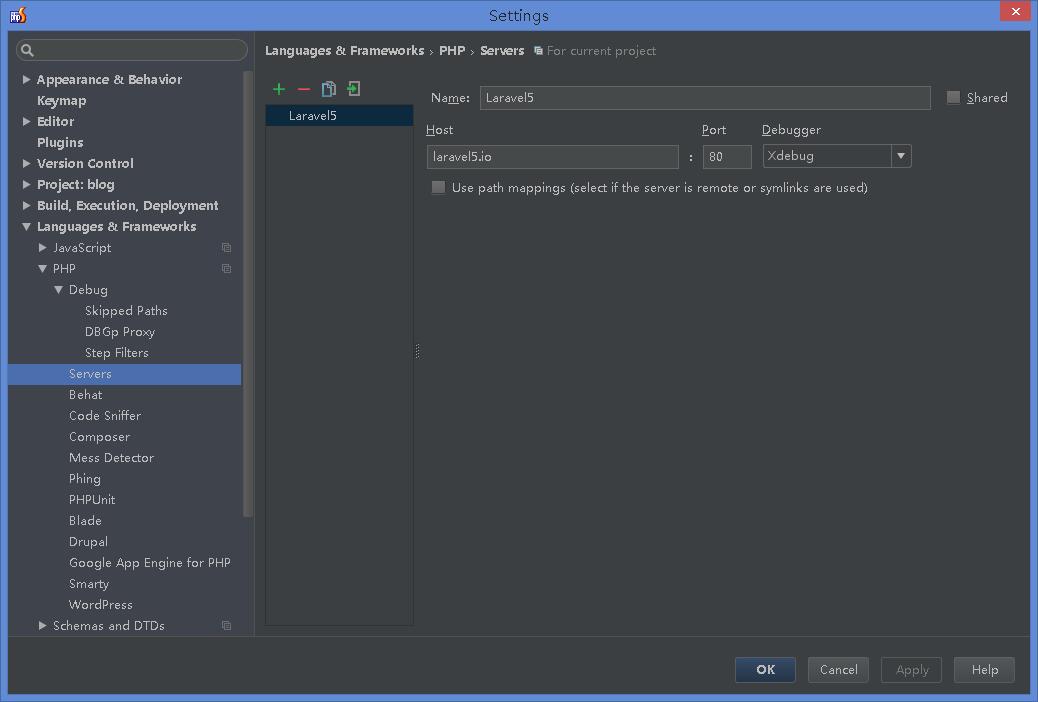Enable Use path mappings option
This screenshot has height=702, width=1038.
pos(438,187)
